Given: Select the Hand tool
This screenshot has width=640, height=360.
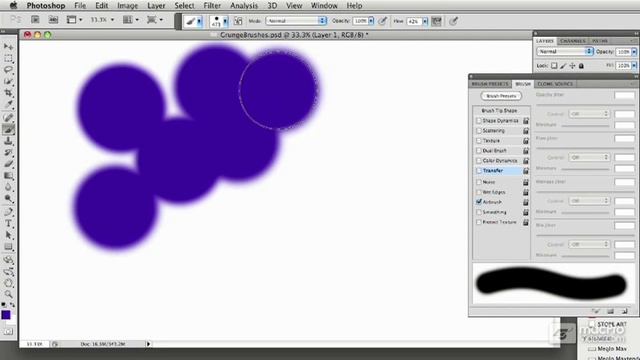Looking at the screenshot, I should coord(8,283).
